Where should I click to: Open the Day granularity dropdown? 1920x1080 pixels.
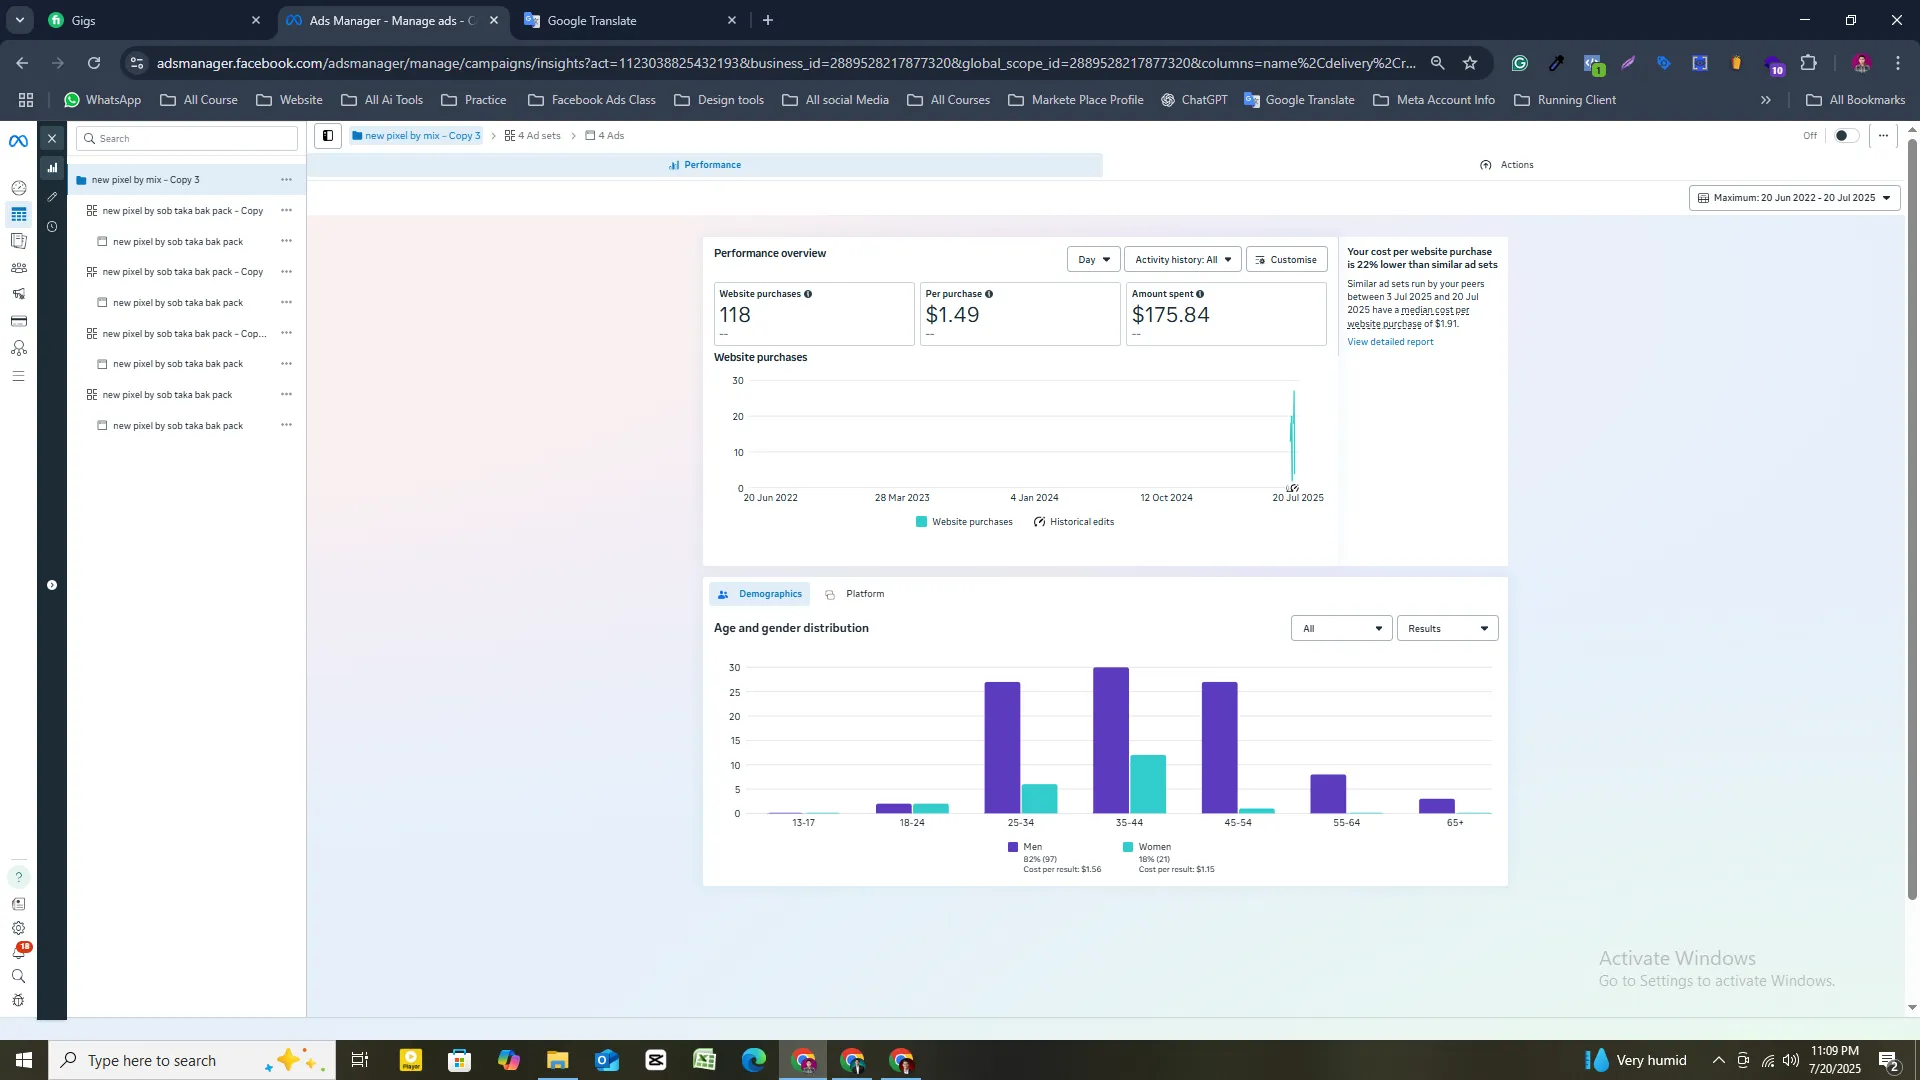[x=1093, y=260]
